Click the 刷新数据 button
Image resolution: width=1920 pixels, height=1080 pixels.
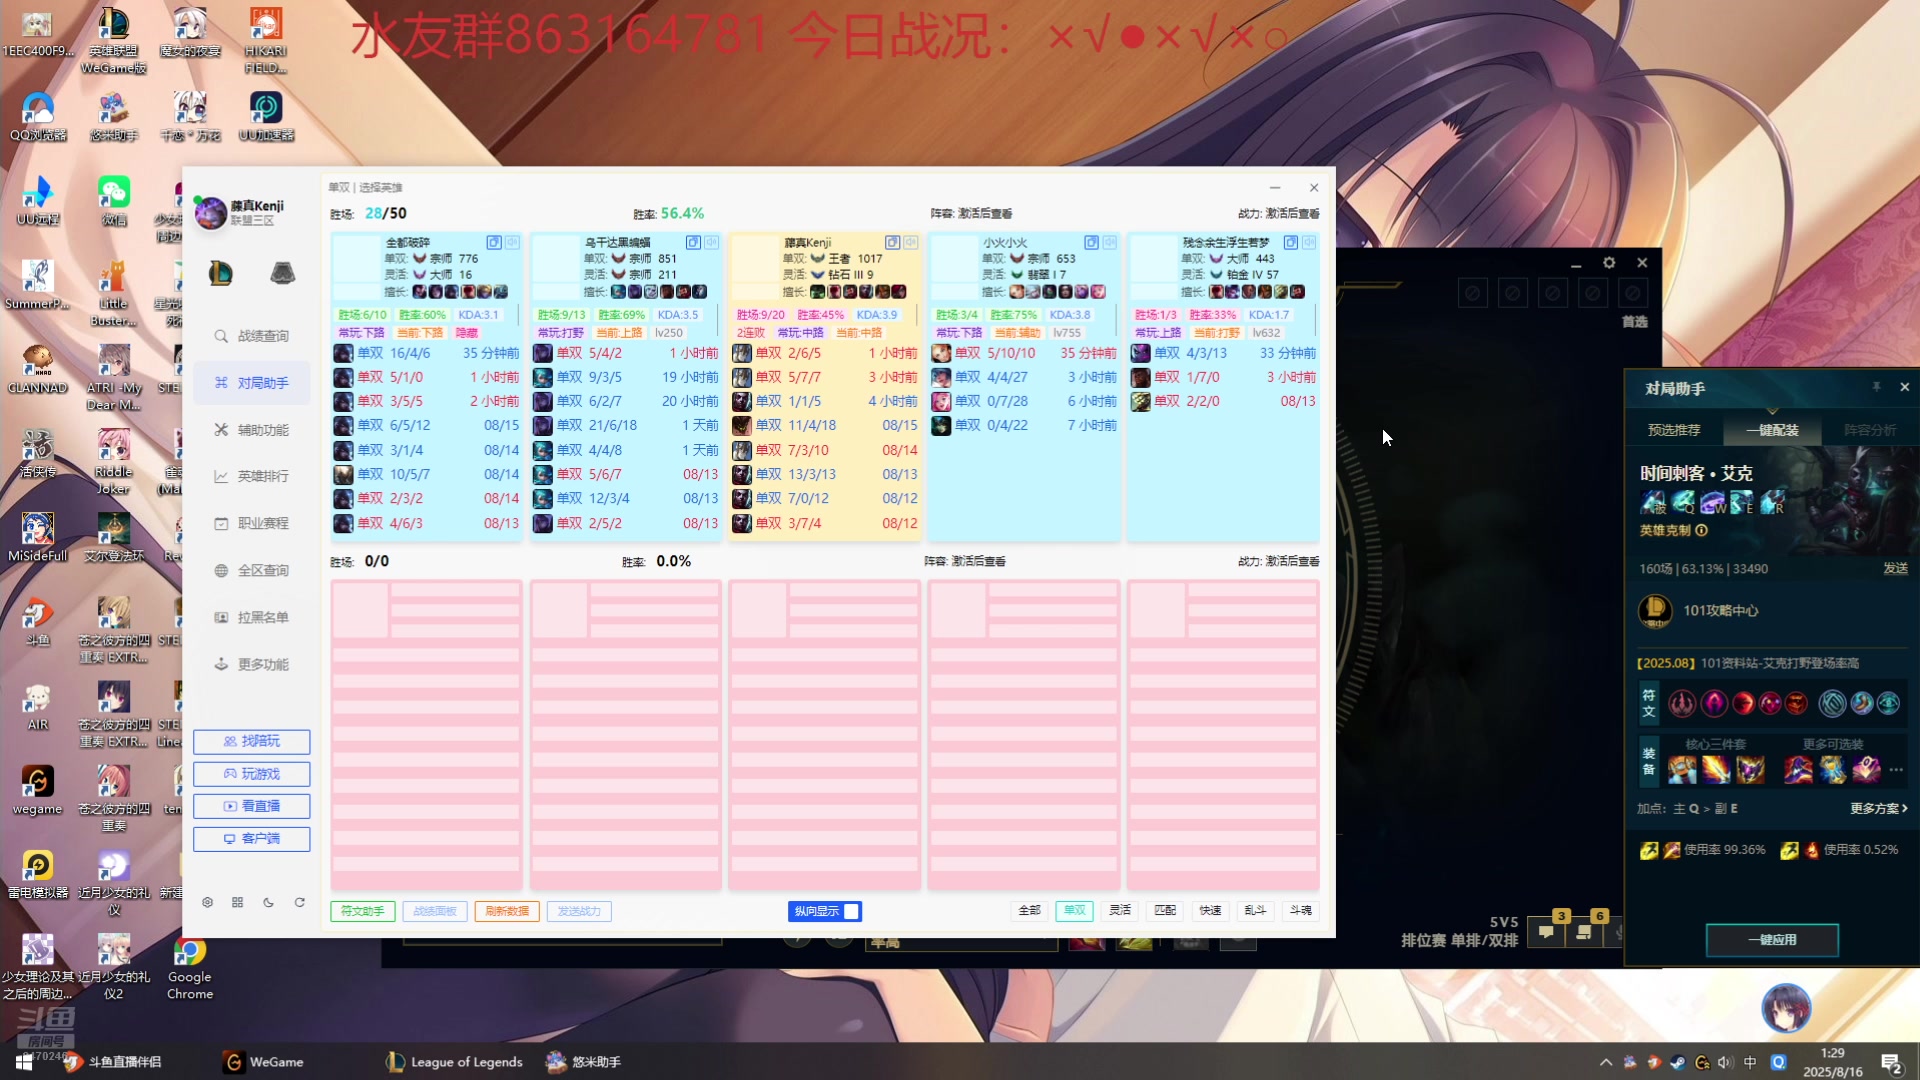coord(507,912)
